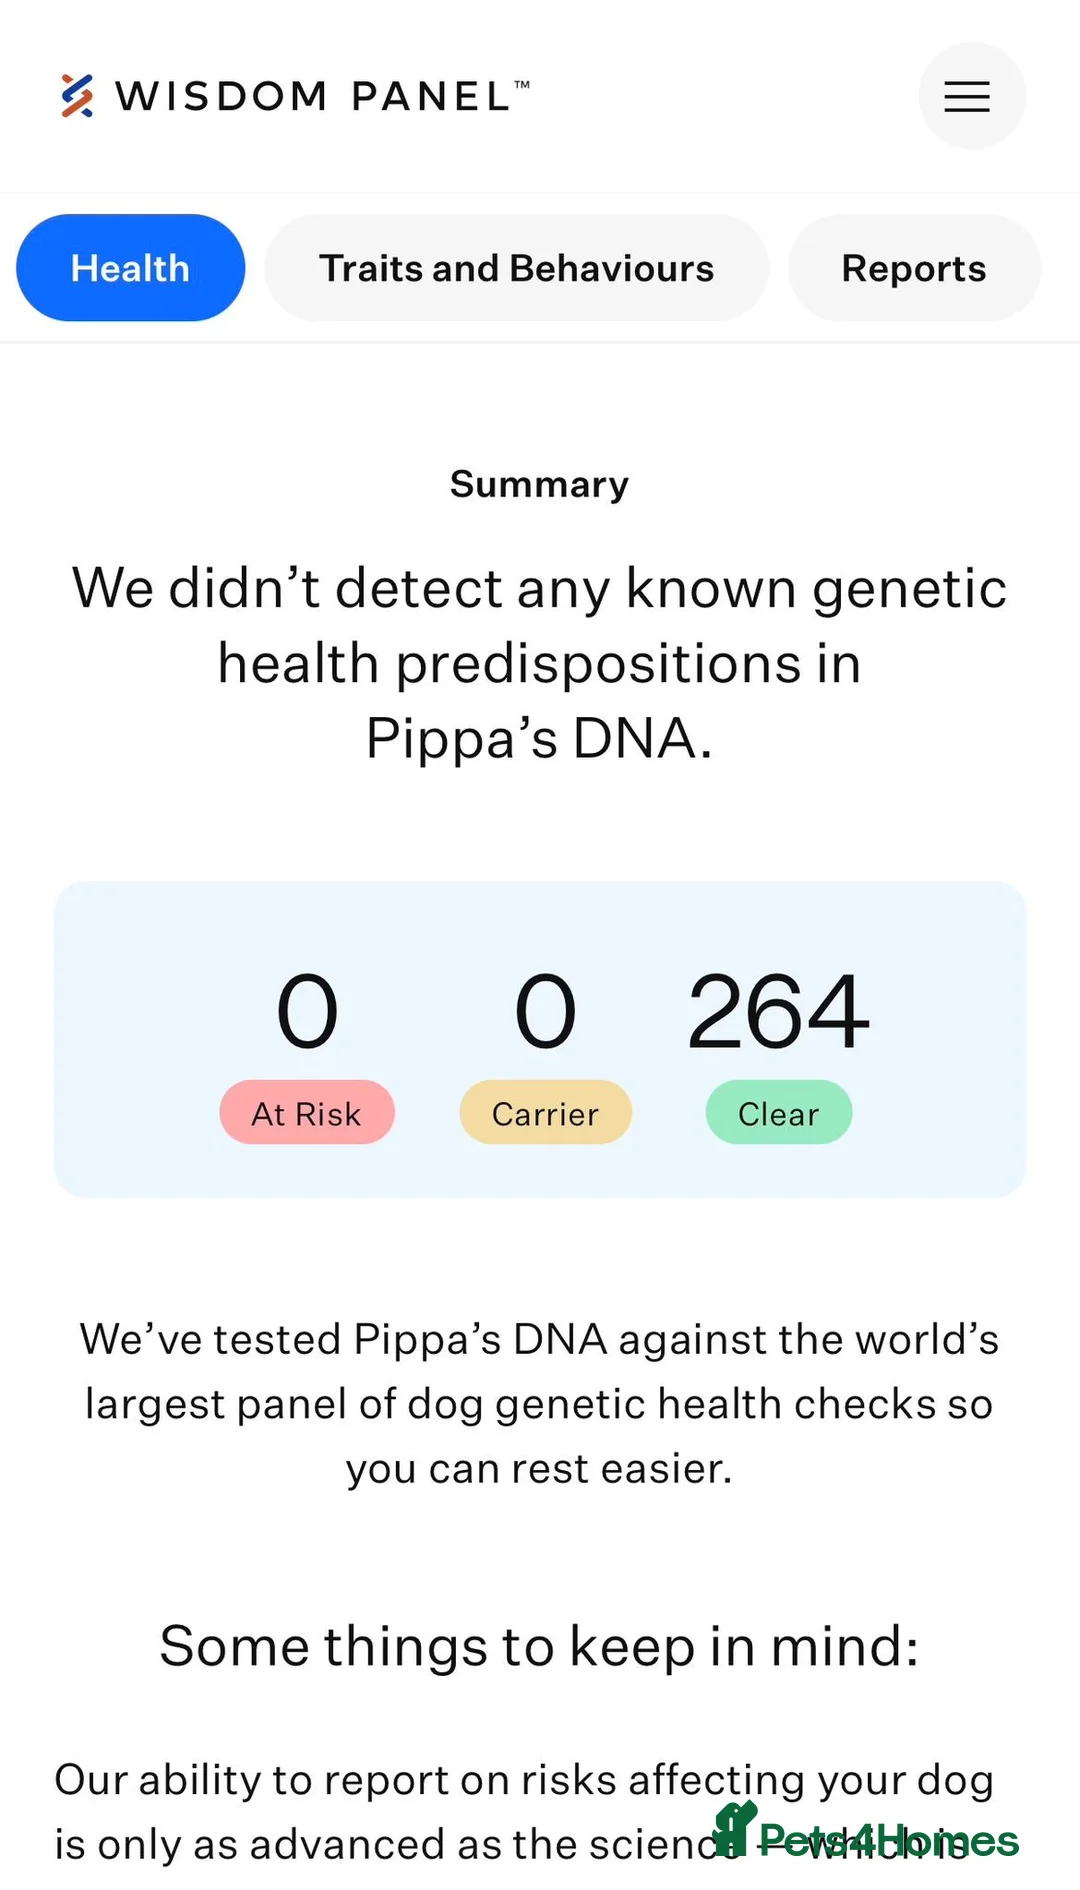1080x1890 pixels.
Task: Click the zero above At Risk
Action: pyautogui.click(x=307, y=1012)
